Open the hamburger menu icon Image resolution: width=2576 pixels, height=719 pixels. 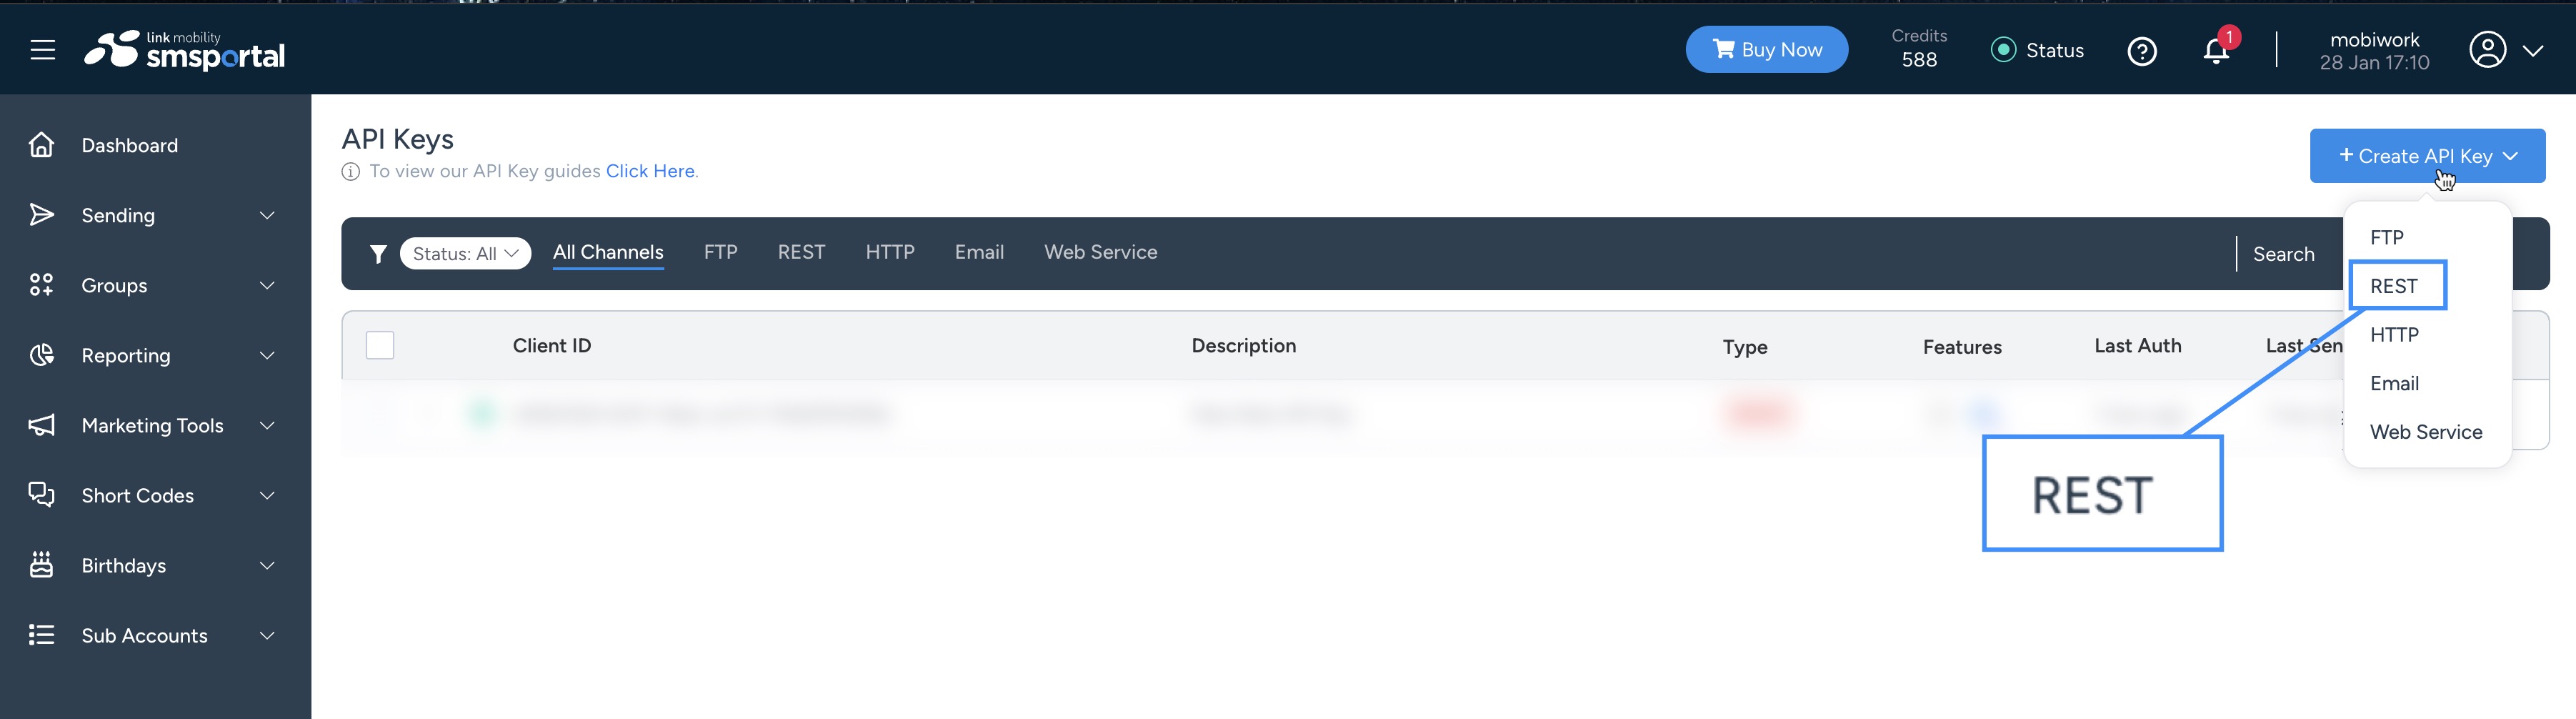(42, 50)
